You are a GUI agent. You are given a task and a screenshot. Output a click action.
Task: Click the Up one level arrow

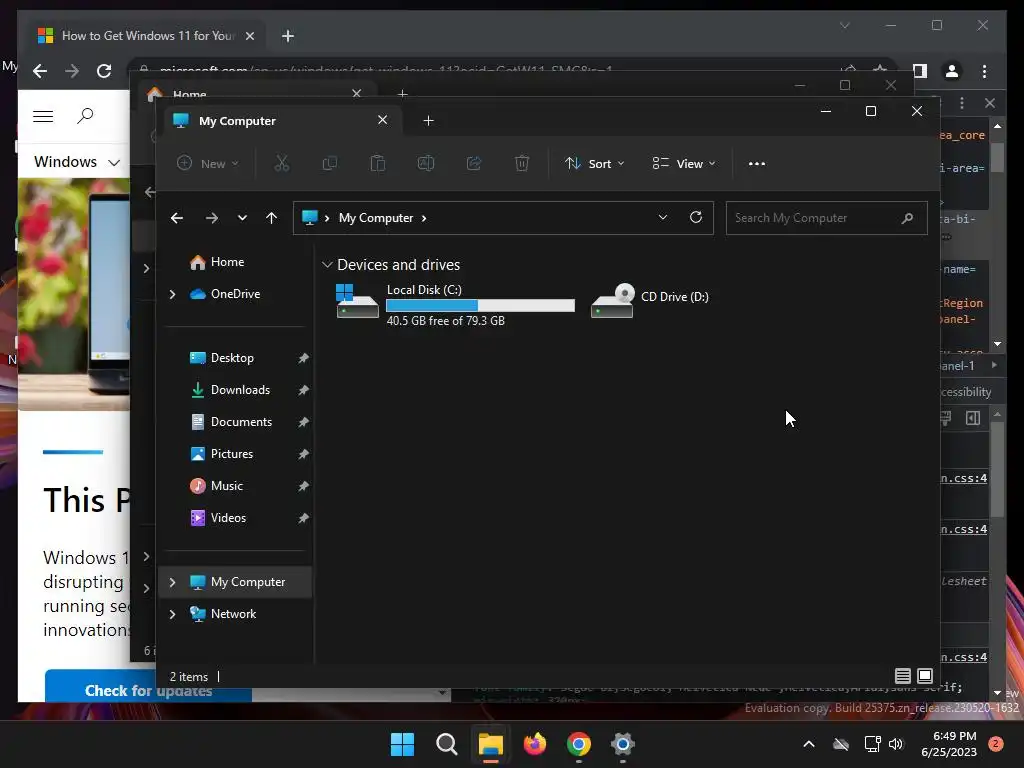coord(272,218)
